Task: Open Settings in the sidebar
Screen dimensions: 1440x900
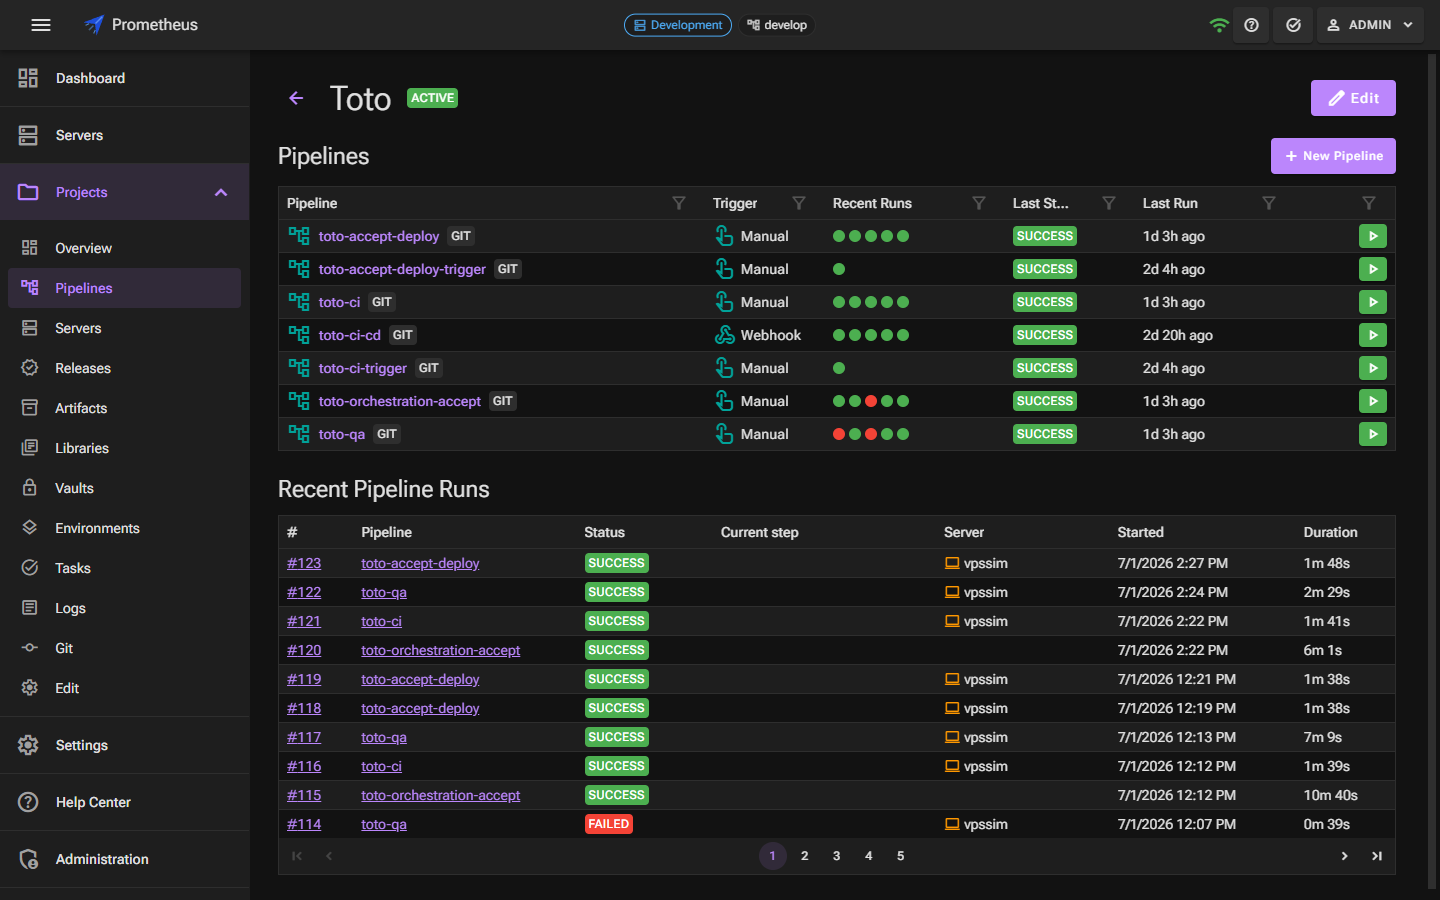Action: tap(124, 745)
